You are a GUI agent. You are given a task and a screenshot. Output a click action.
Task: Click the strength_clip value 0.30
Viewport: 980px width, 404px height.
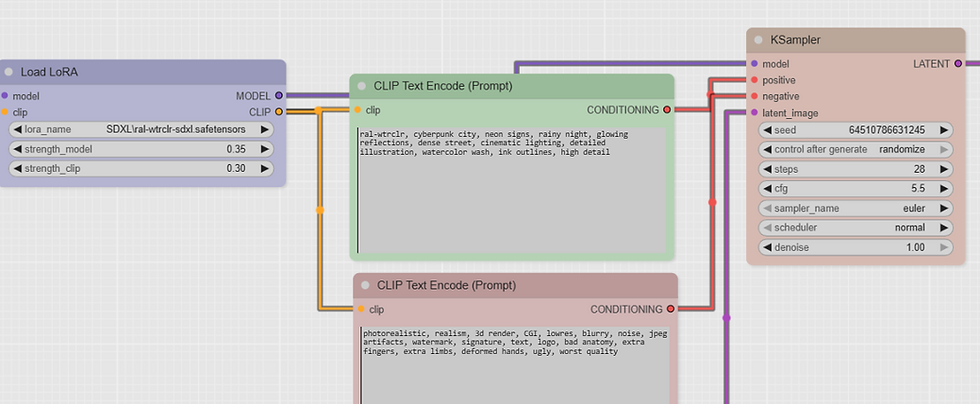click(x=236, y=169)
